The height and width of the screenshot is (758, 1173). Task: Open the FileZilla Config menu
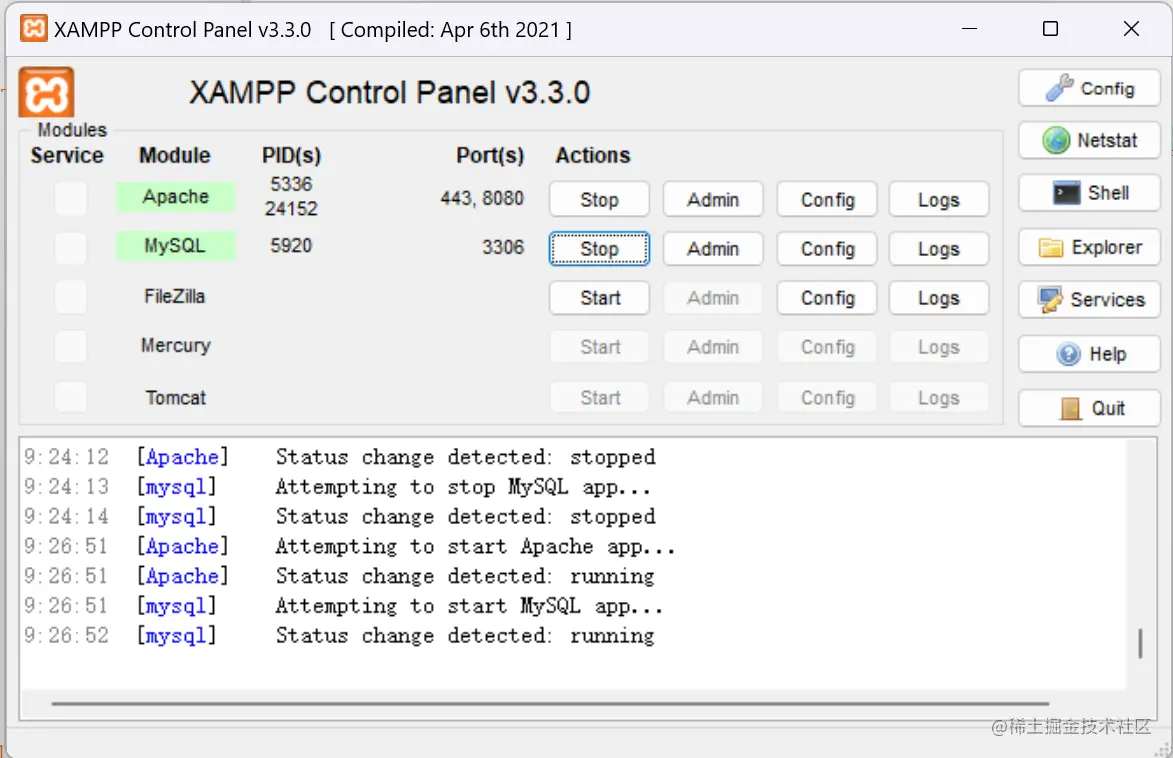[x=827, y=298]
